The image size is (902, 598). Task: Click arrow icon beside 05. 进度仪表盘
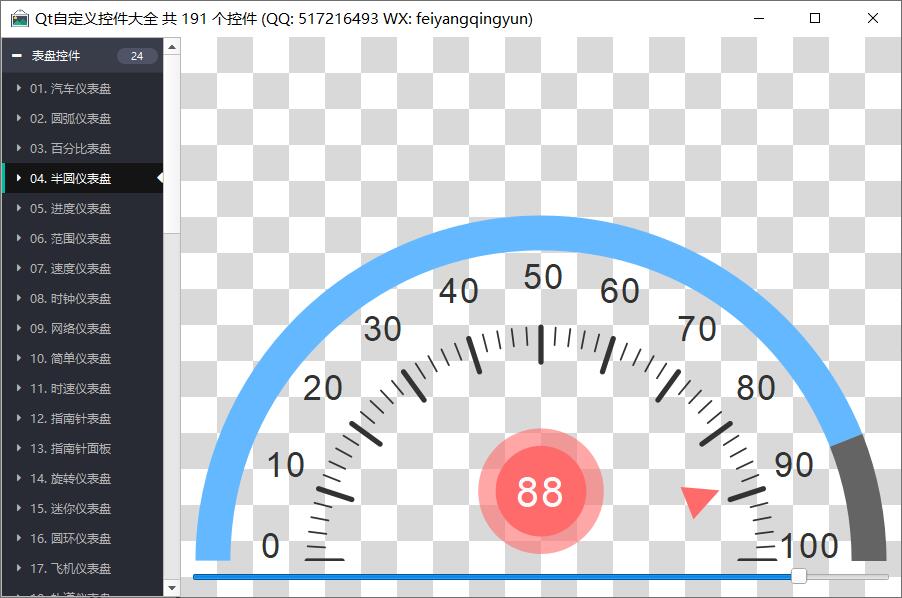pyautogui.click(x=19, y=209)
